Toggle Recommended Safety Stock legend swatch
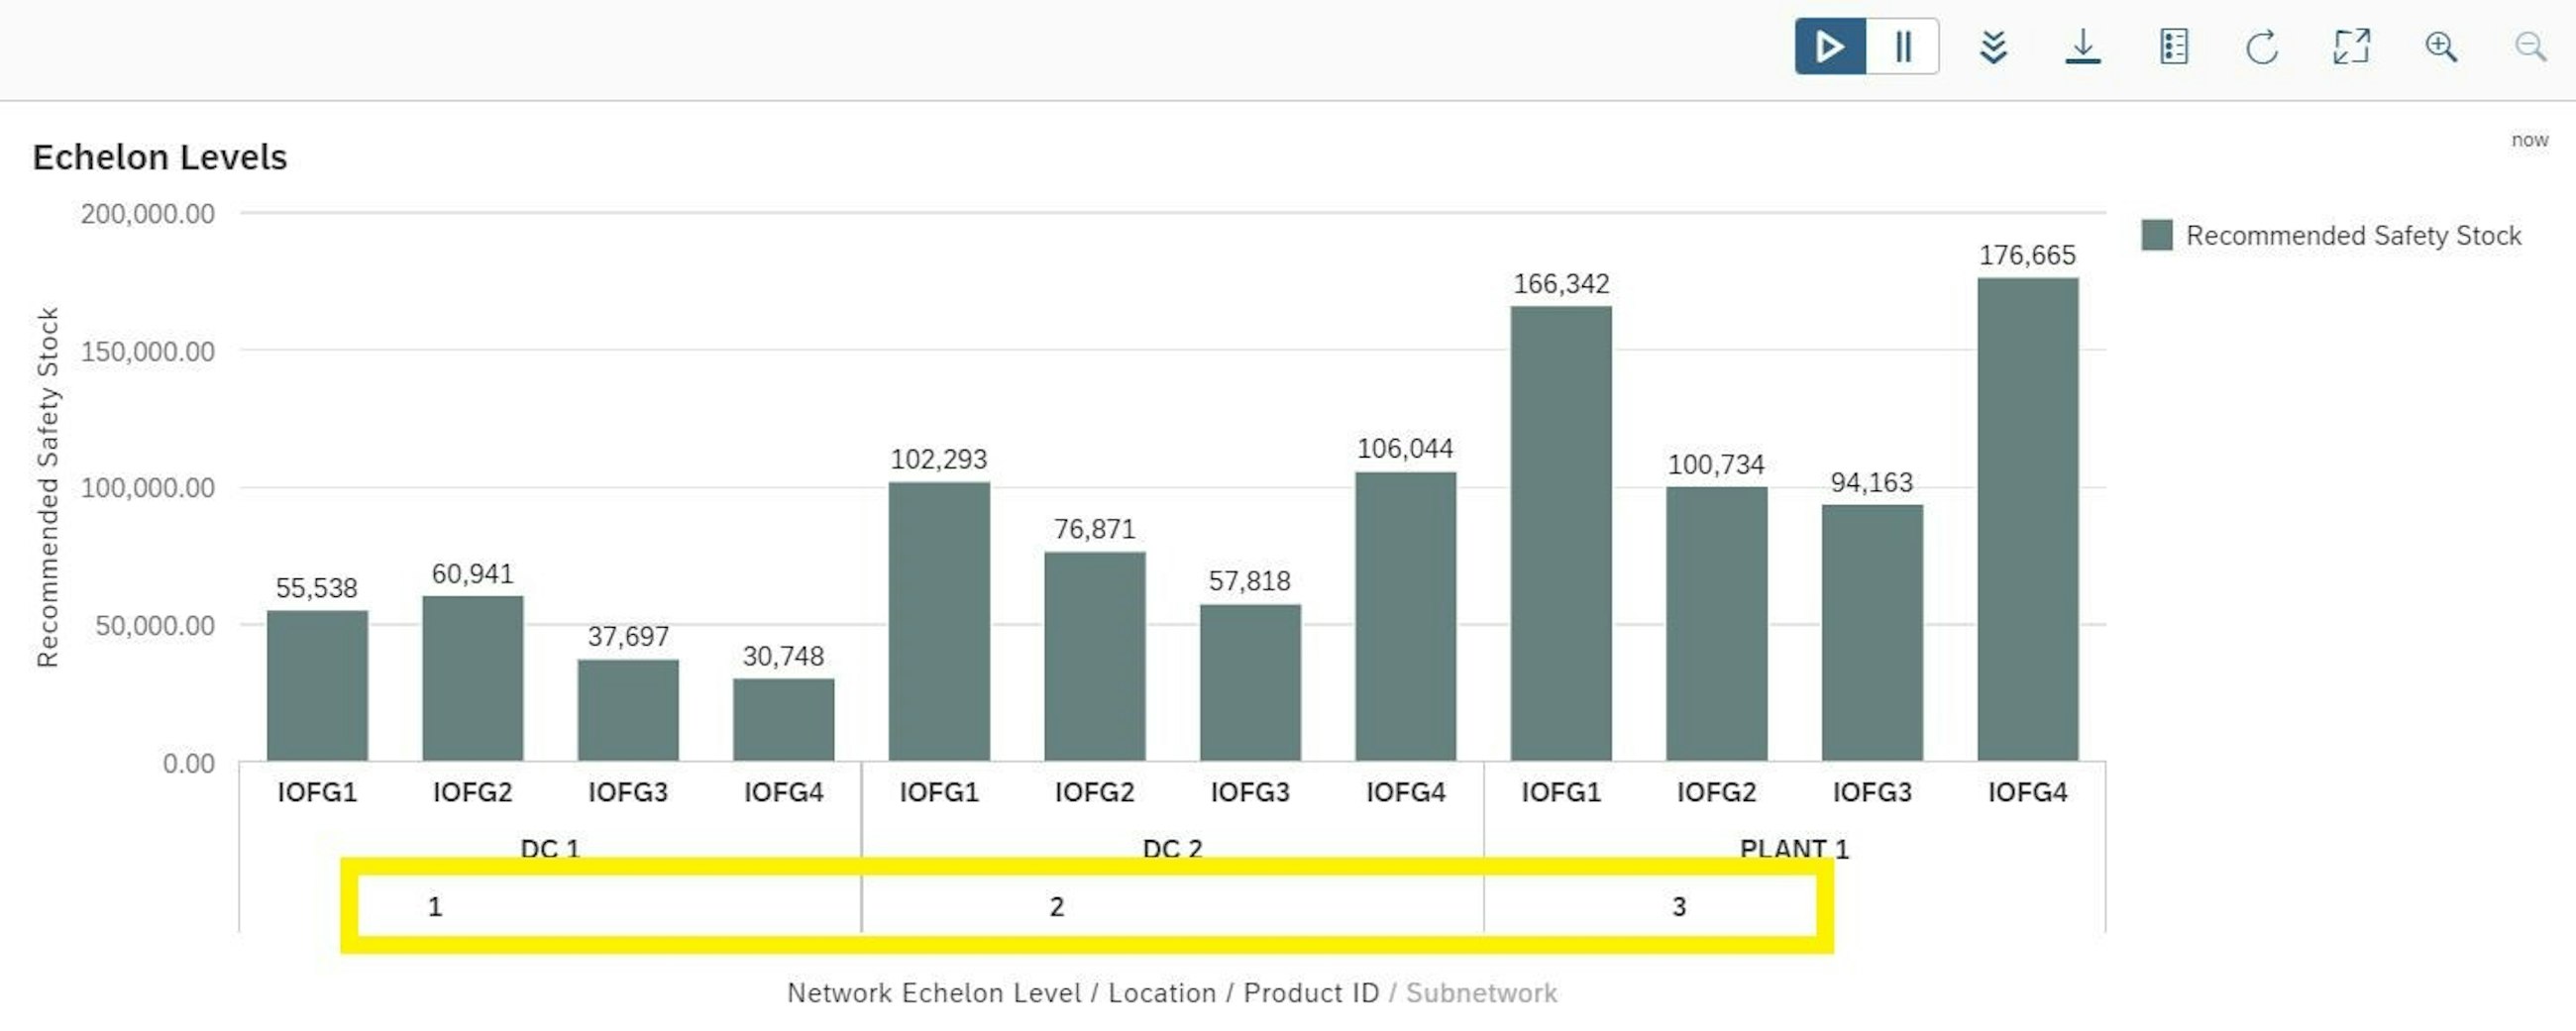2576x1031 pixels. (x=2156, y=235)
